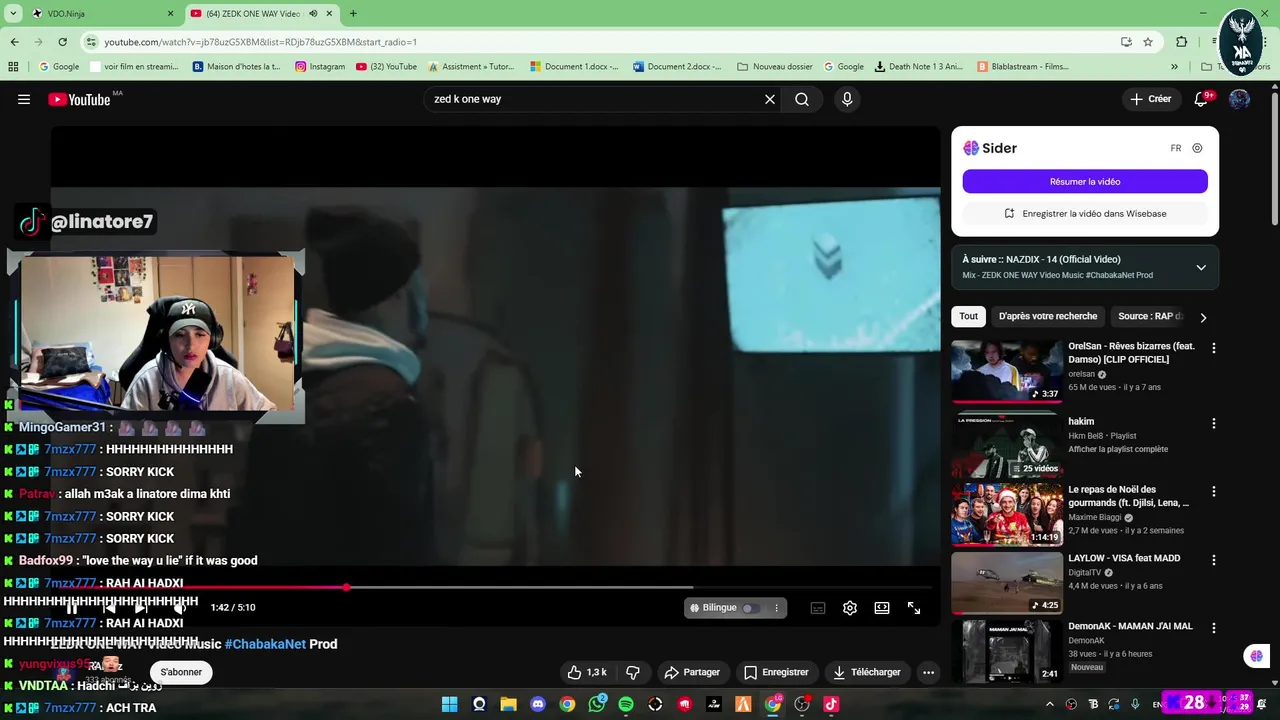
Task: Open the Instagram bookmark
Action: tap(320, 67)
